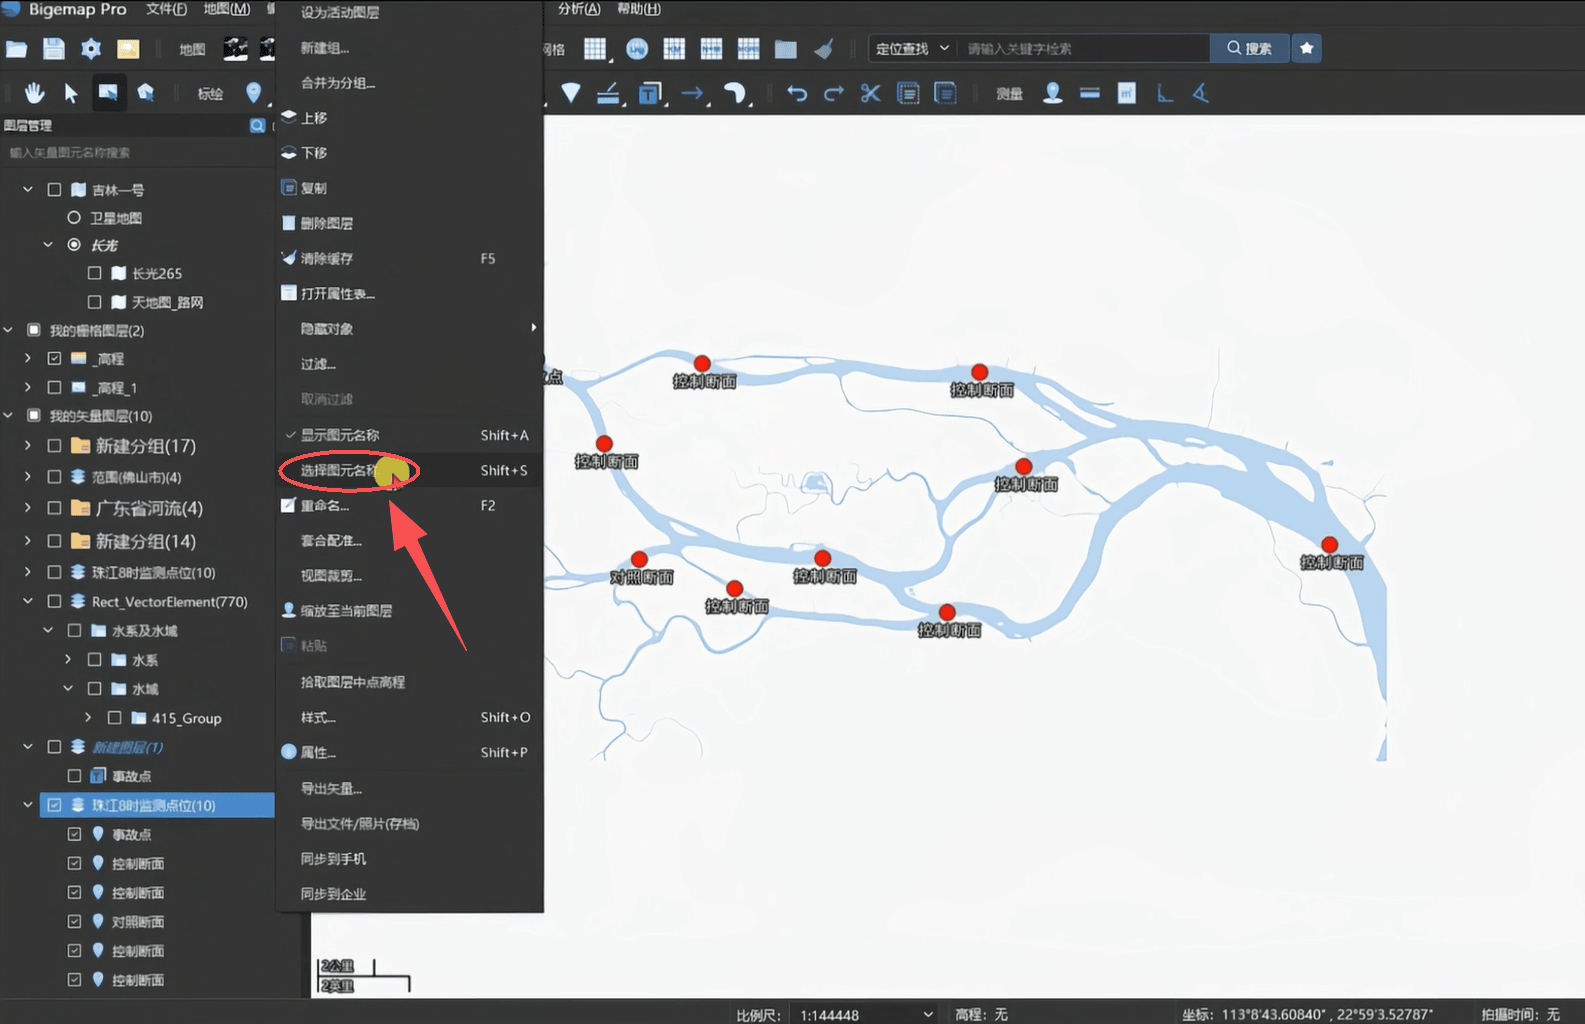
Task: Open the 文件(F) menu
Action: coord(166,9)
